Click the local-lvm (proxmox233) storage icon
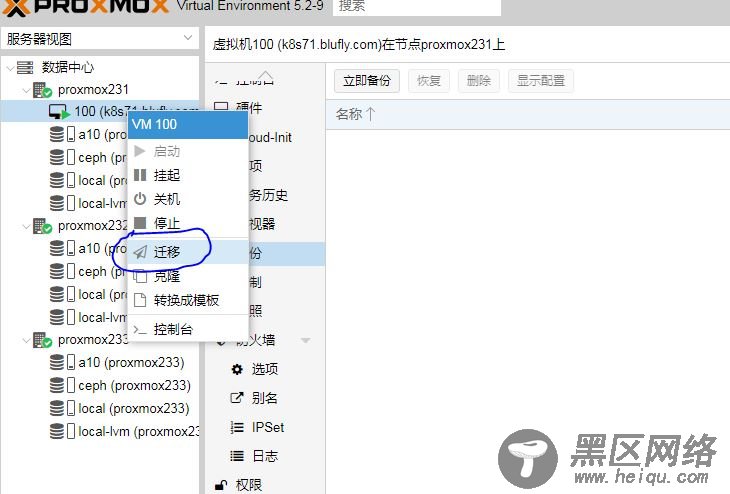 62,431
